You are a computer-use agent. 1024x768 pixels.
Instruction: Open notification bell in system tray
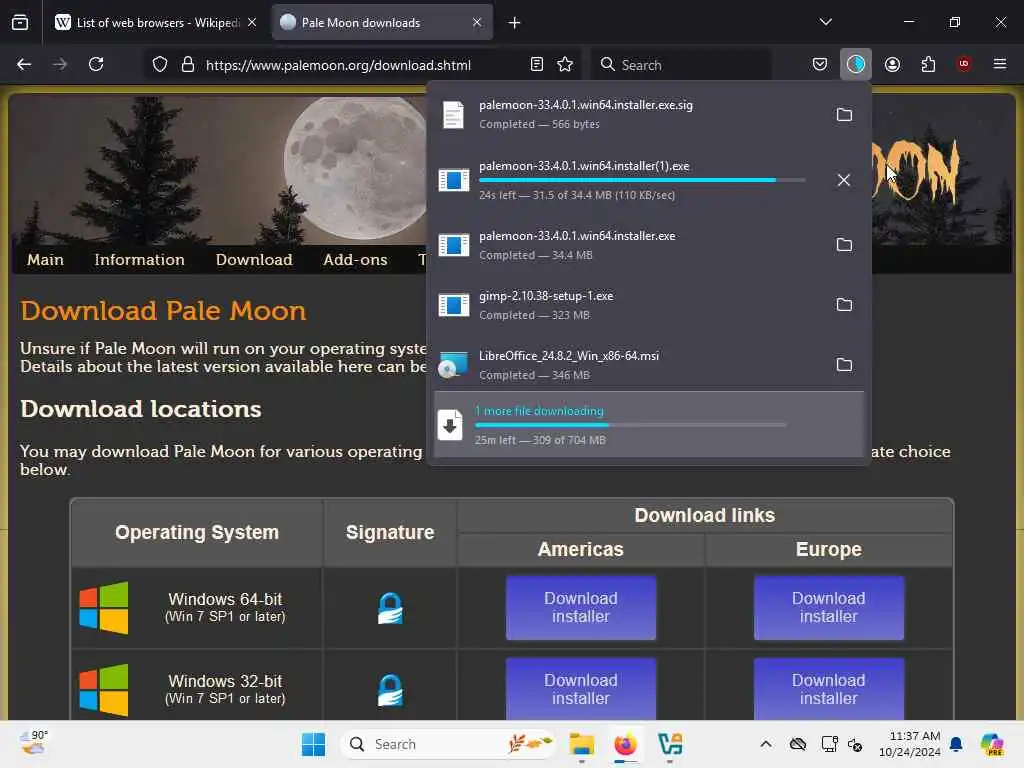pyautogui.click(x=956, y=744)
